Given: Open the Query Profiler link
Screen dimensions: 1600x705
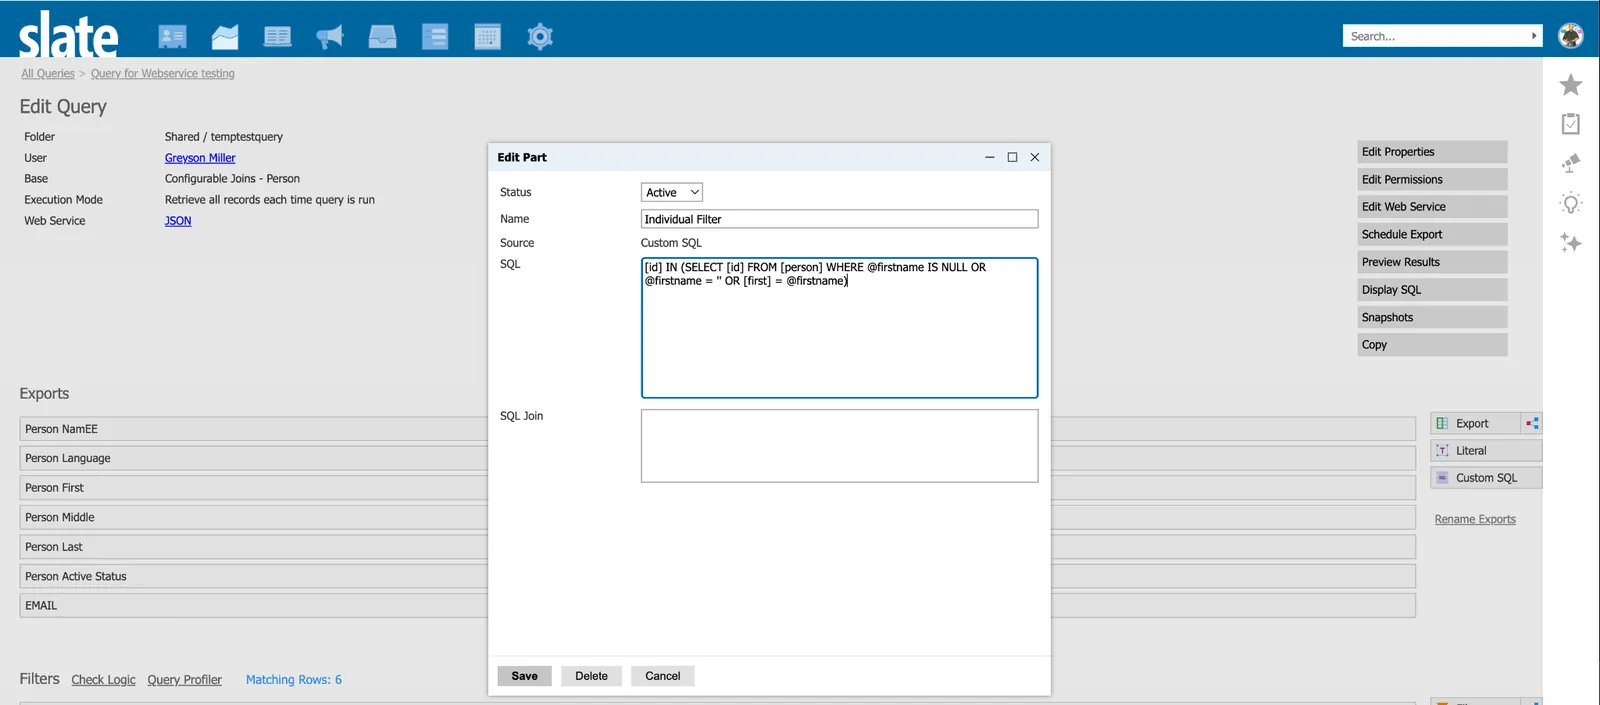Looking at the screenshot, I should pyautogui.click(x=184, y=680).
